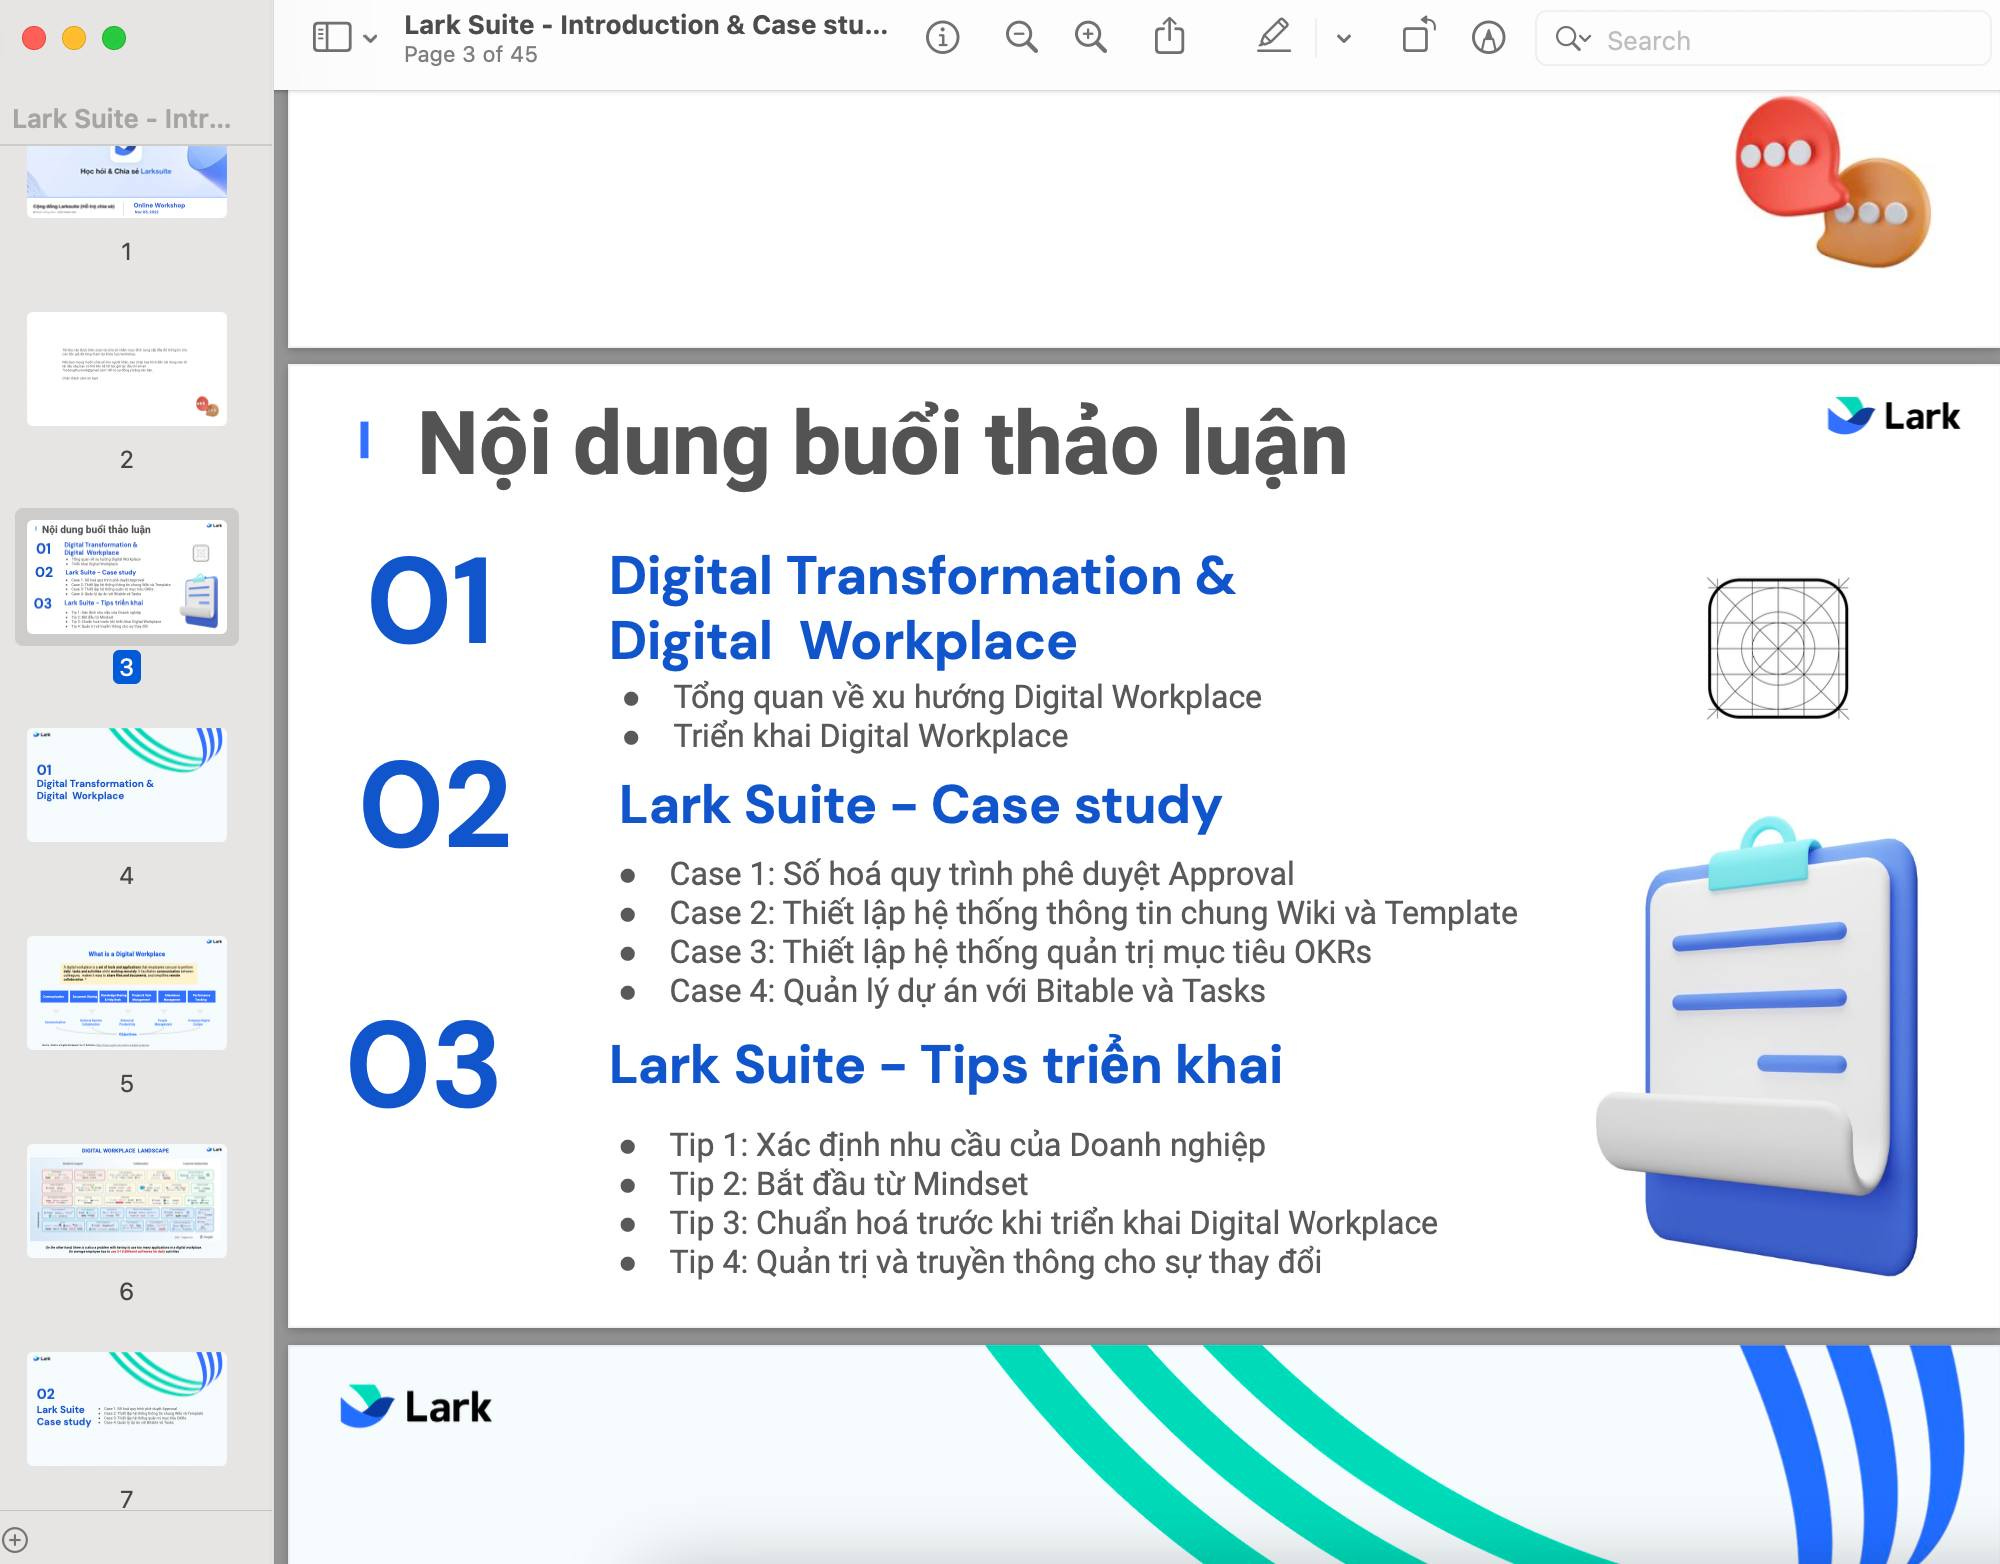Click the add page plus button
This screenshot has width=2000, height=1564.
(15, 1540)
